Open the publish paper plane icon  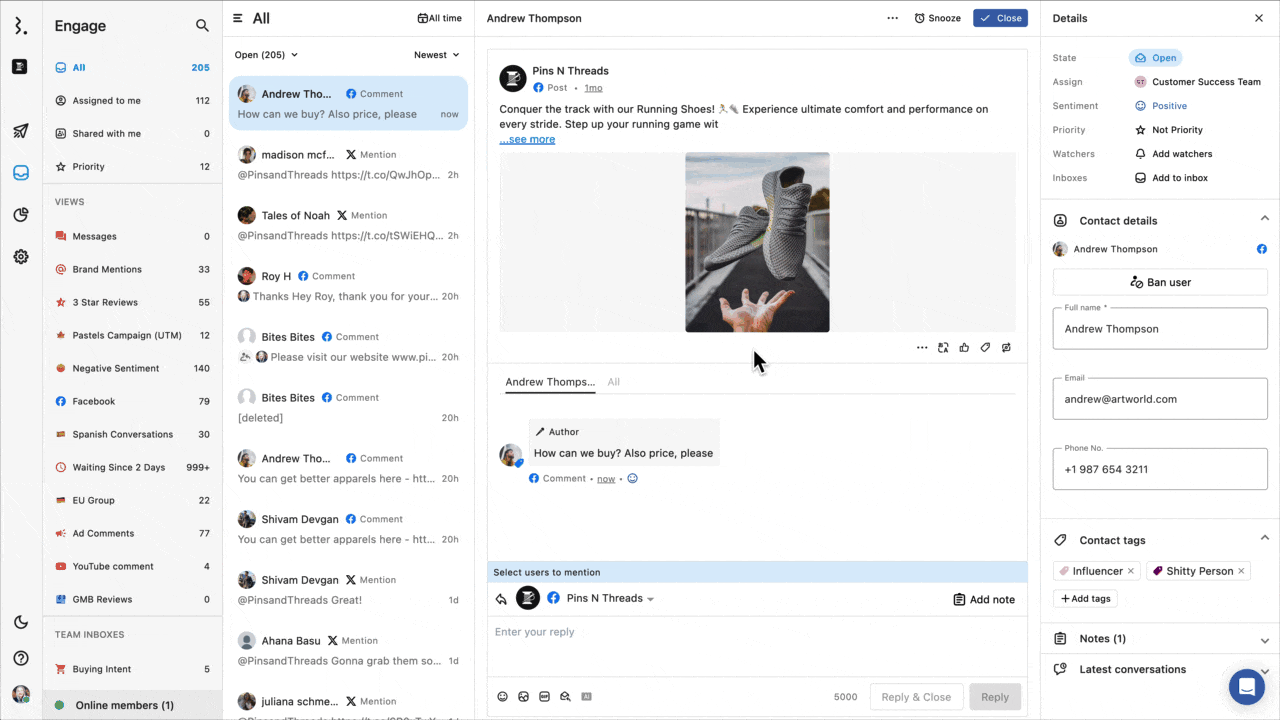click(20, 131)
